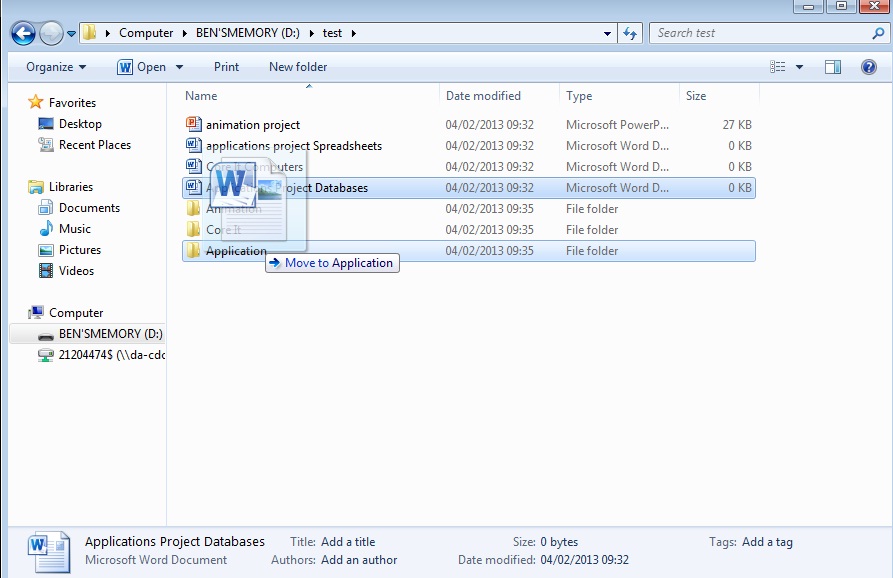Create a folder with New folder

click(x=297, y=67)
